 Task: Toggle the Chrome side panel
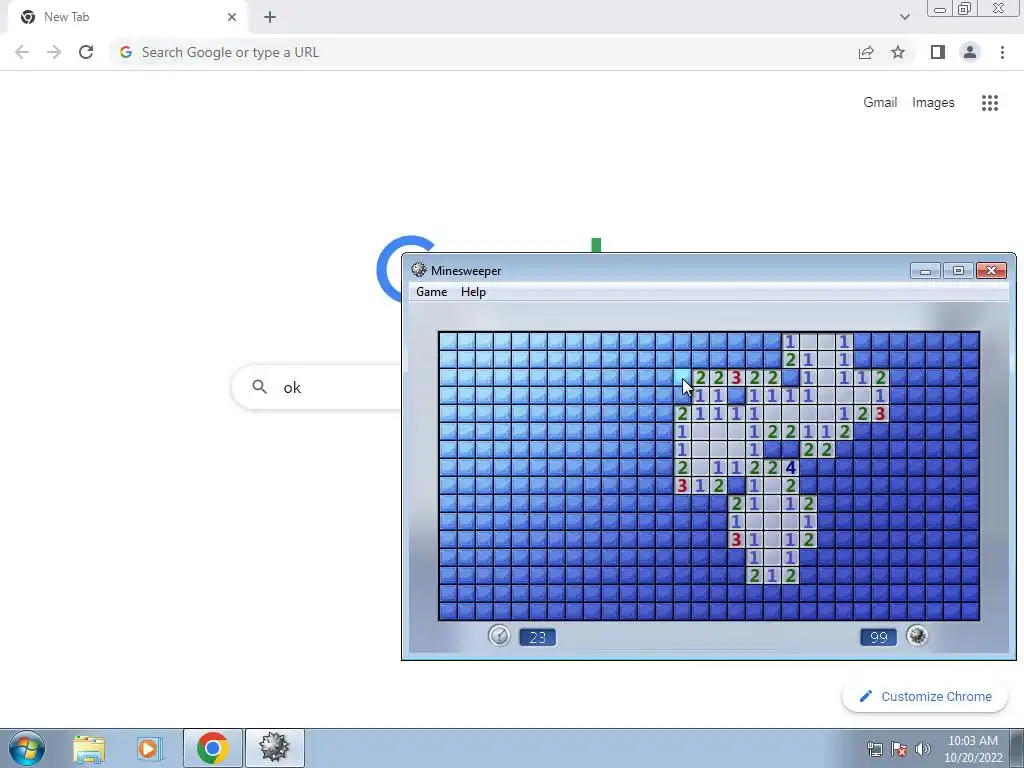click(938, 52)
